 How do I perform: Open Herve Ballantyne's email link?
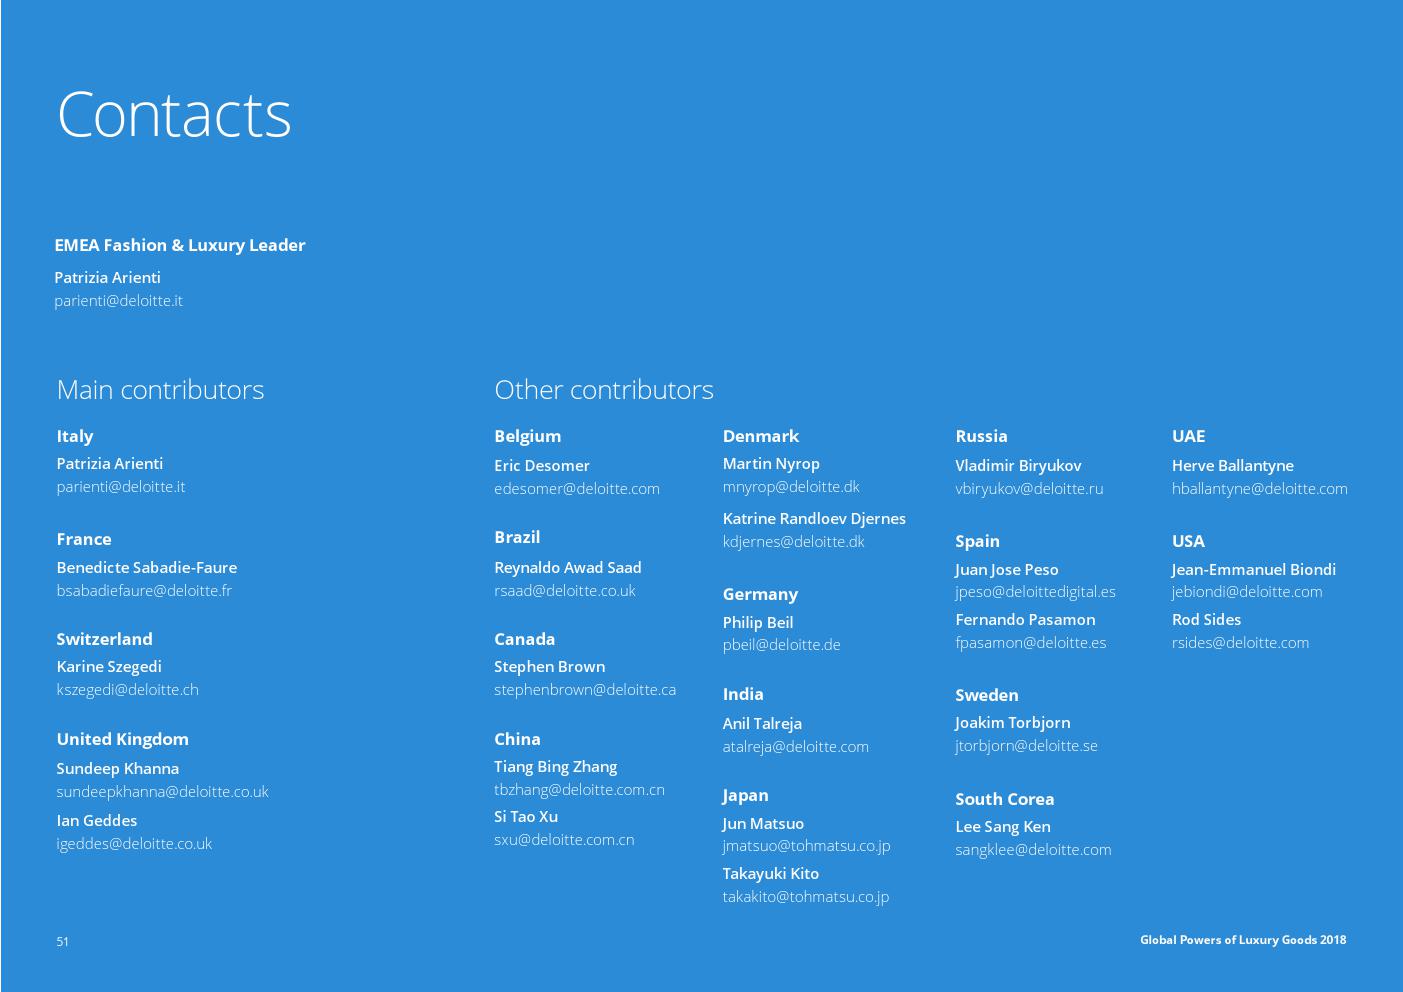1259,489
